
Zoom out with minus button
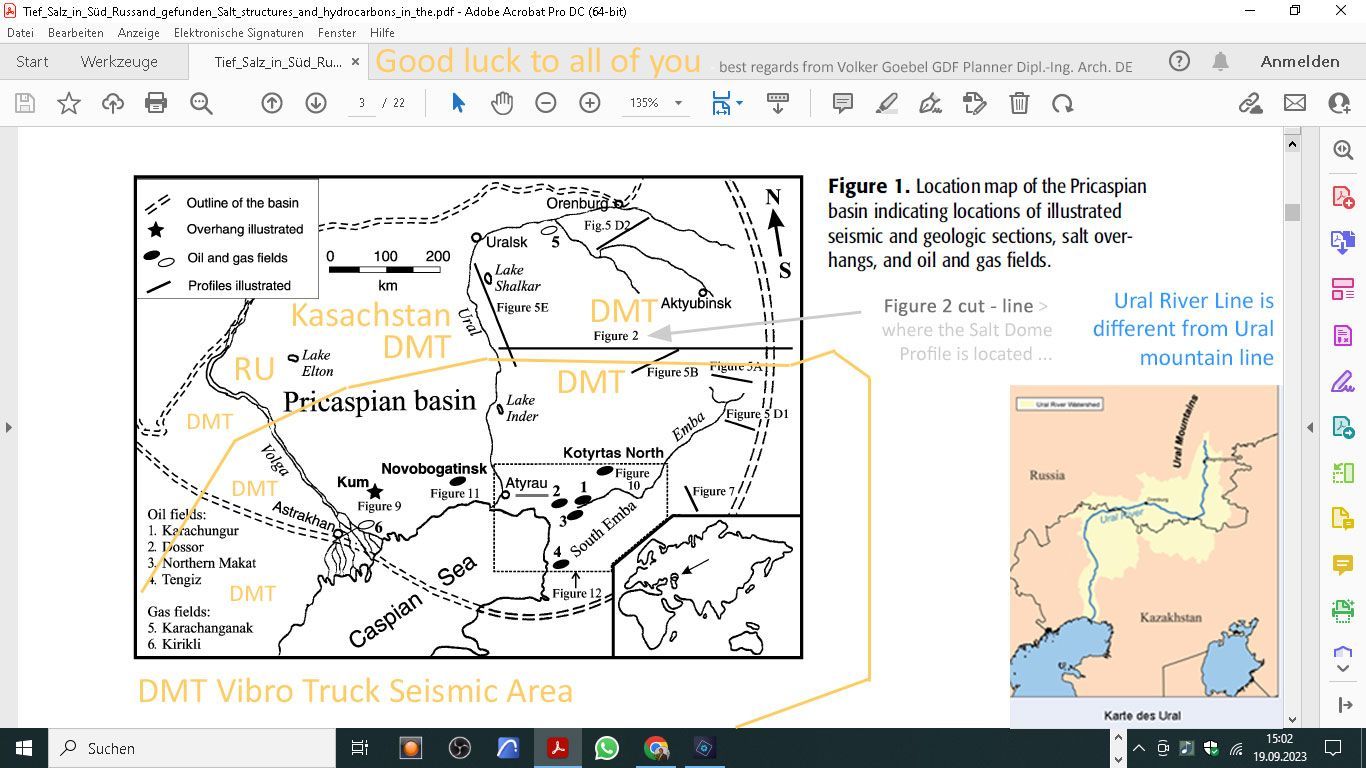(x=545, y=103)
